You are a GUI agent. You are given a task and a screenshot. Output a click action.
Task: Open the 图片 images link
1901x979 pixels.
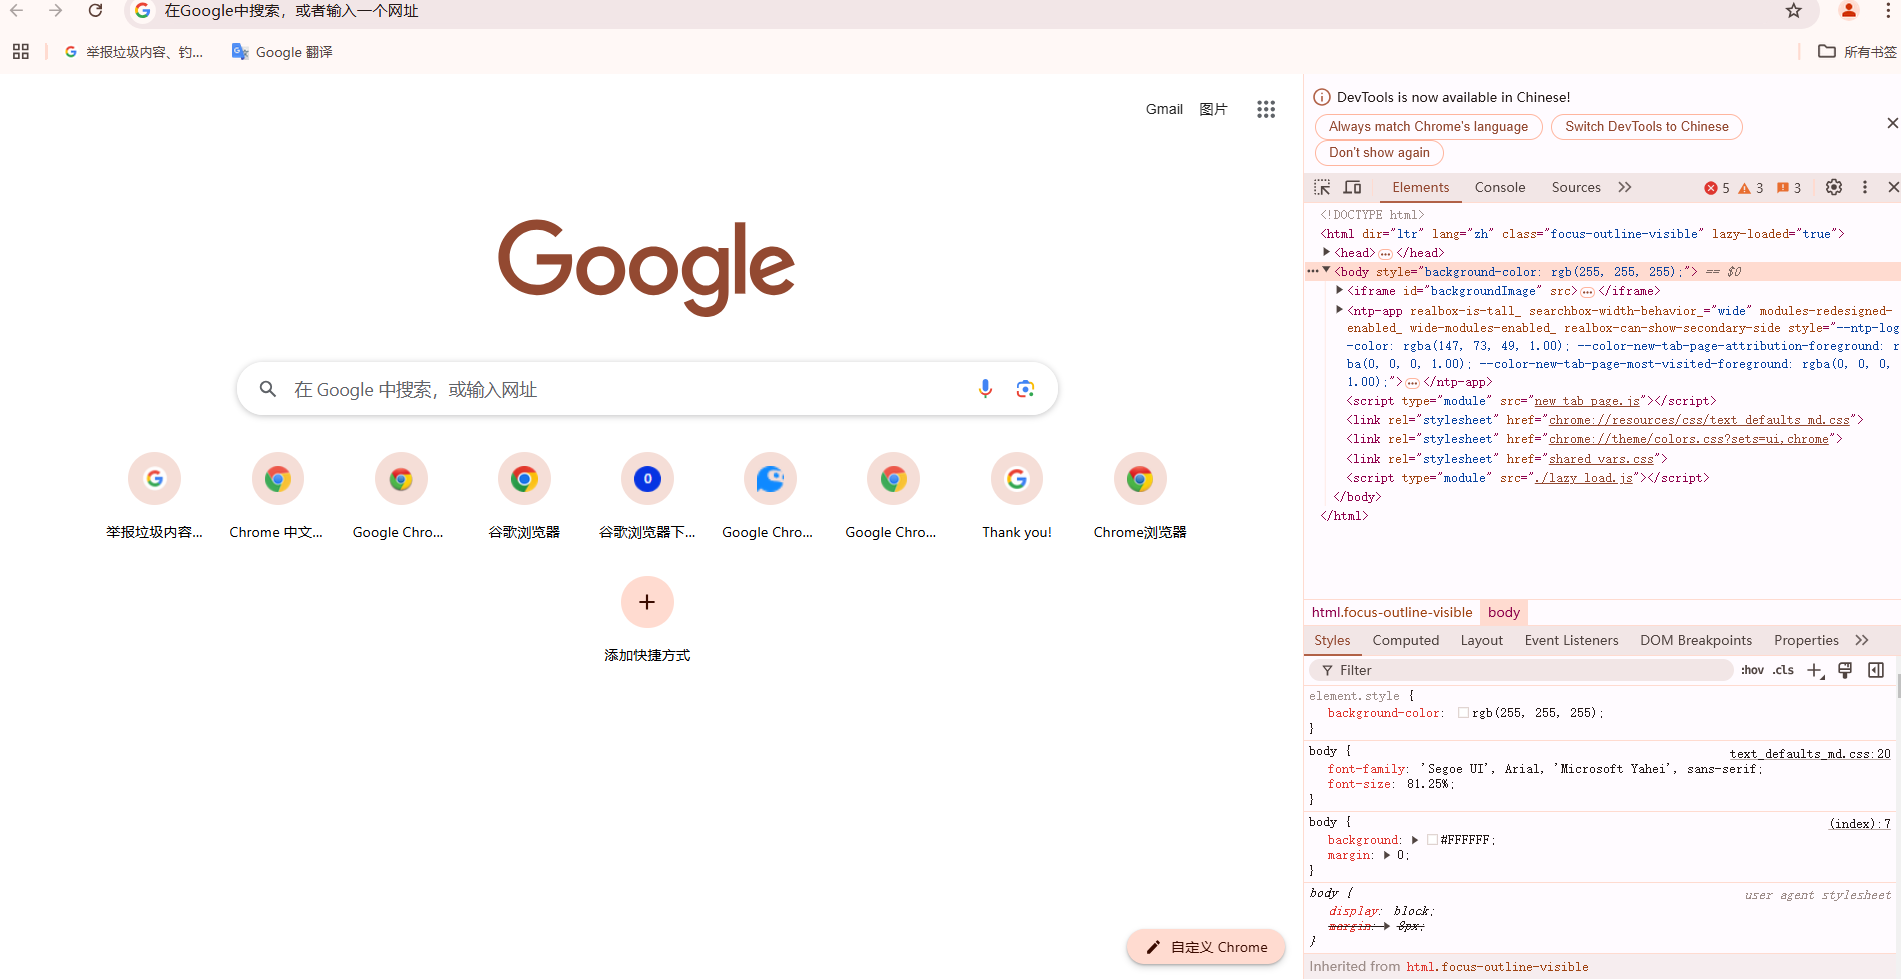tap(1213, 109)
